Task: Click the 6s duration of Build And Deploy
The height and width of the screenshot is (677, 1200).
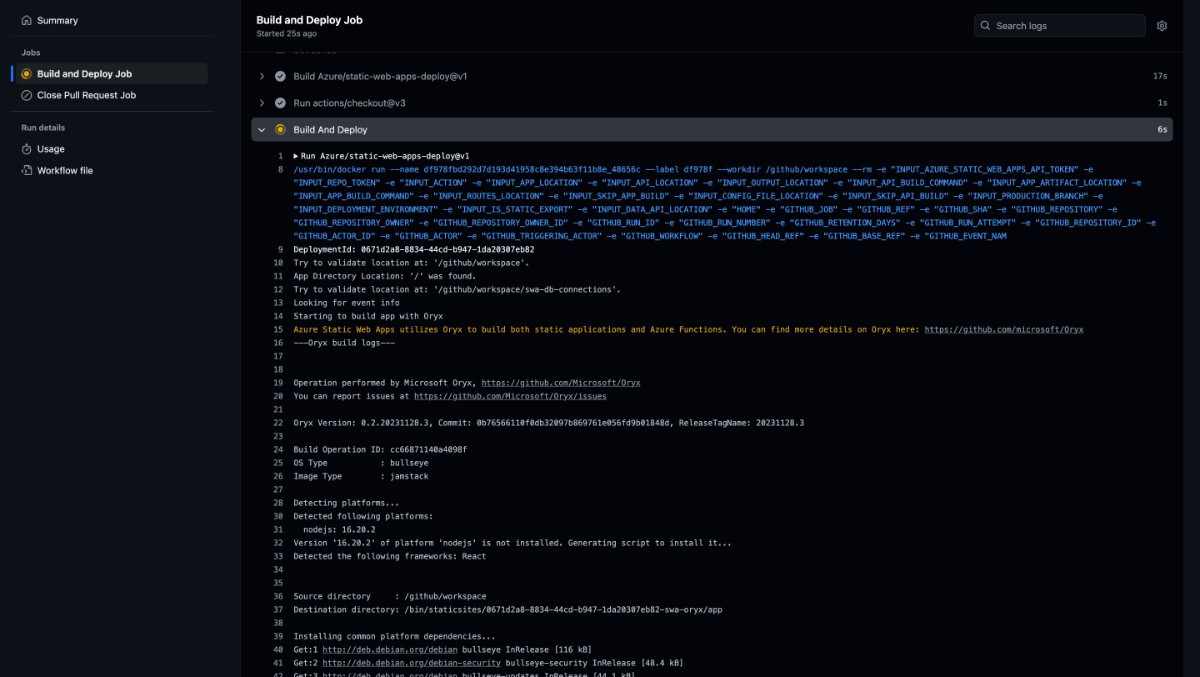Action: click(x=1162, y=130)
